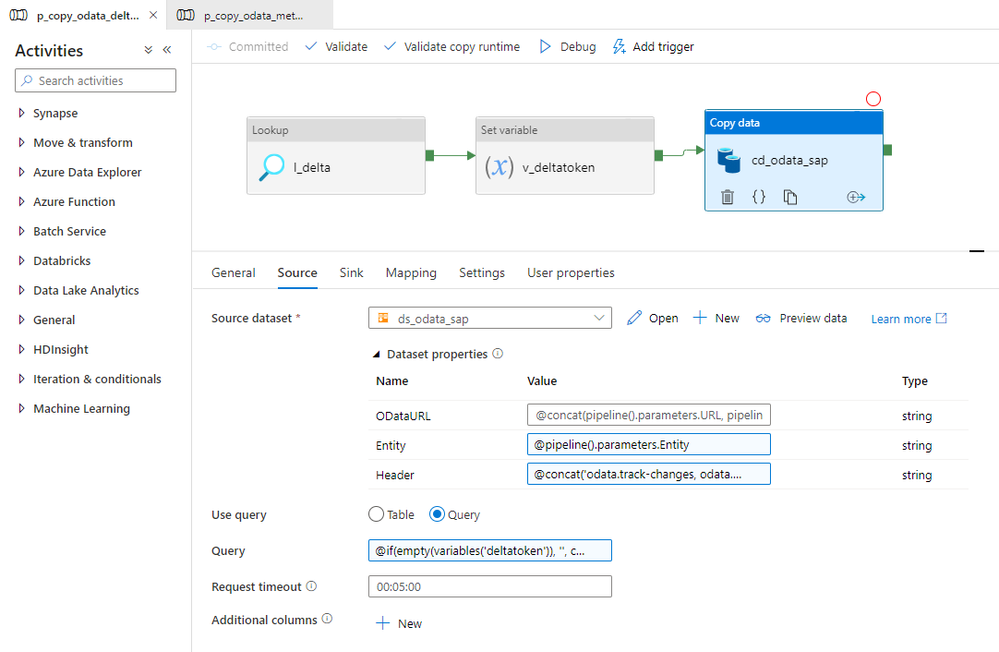The height and width of the screenshot is (652, 999).
Task: Delete the cd_odata_sap copy activity via trash icon
Action: [x=727, y=197]
